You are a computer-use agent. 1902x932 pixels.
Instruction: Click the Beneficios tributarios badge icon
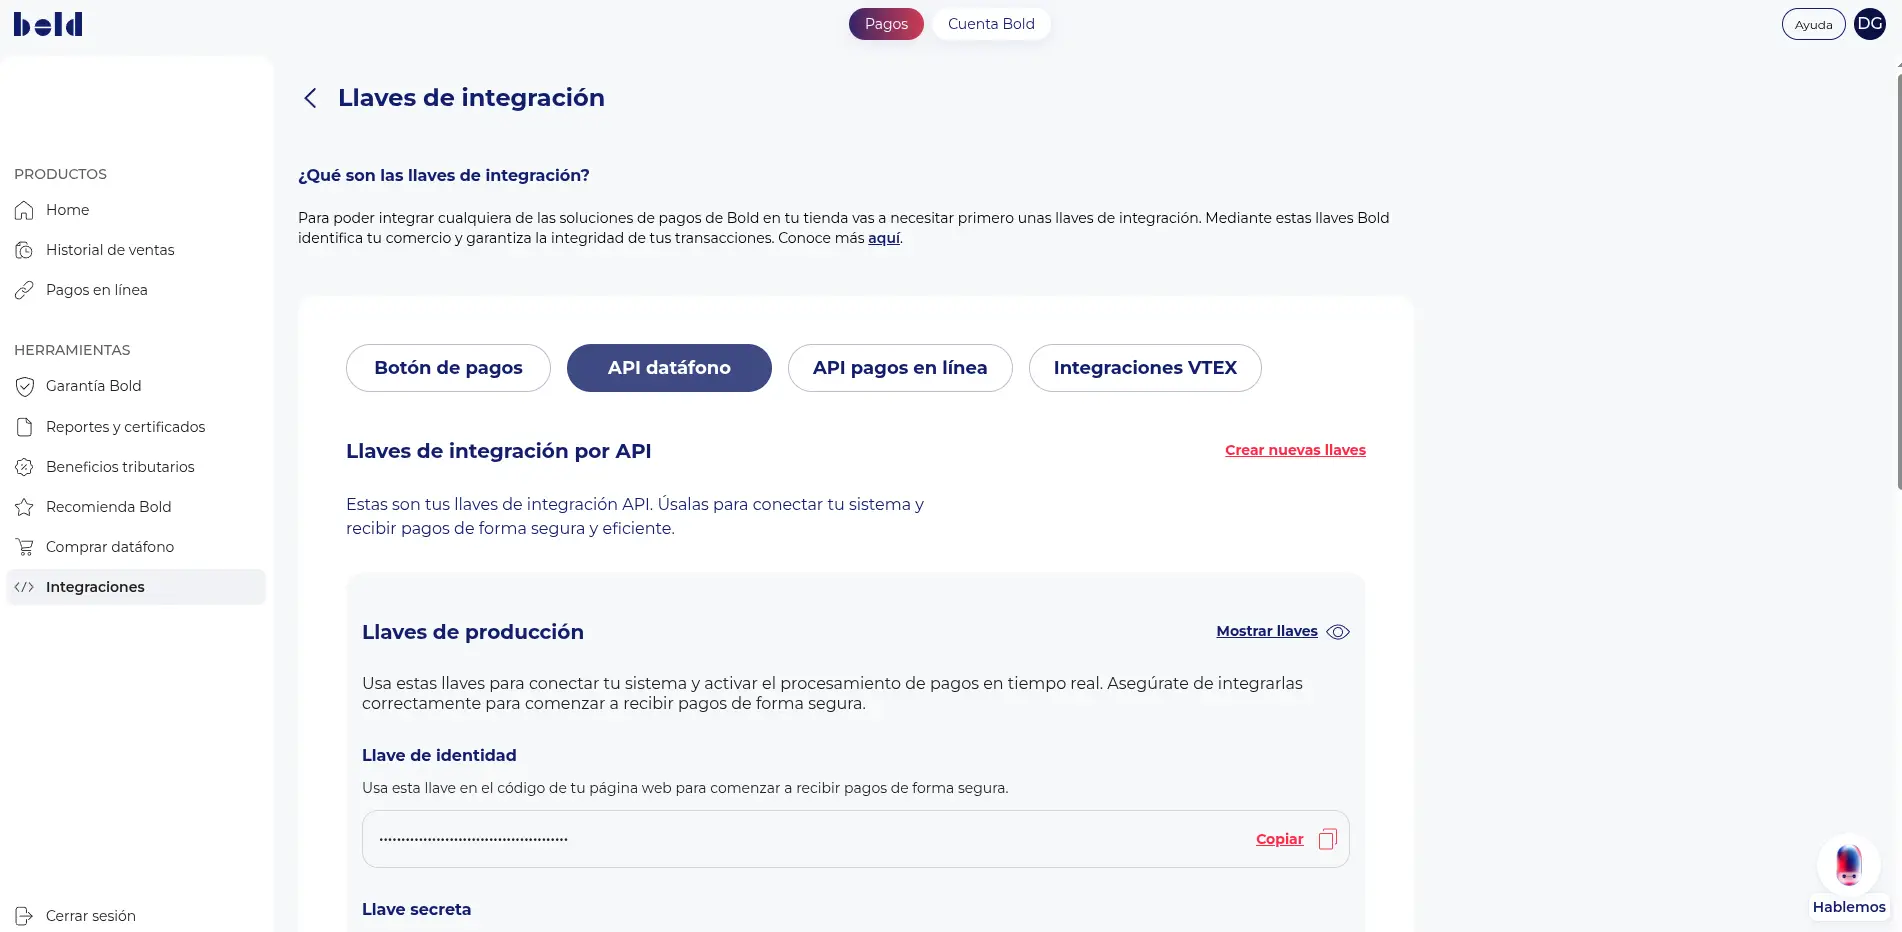coord(25,467)
